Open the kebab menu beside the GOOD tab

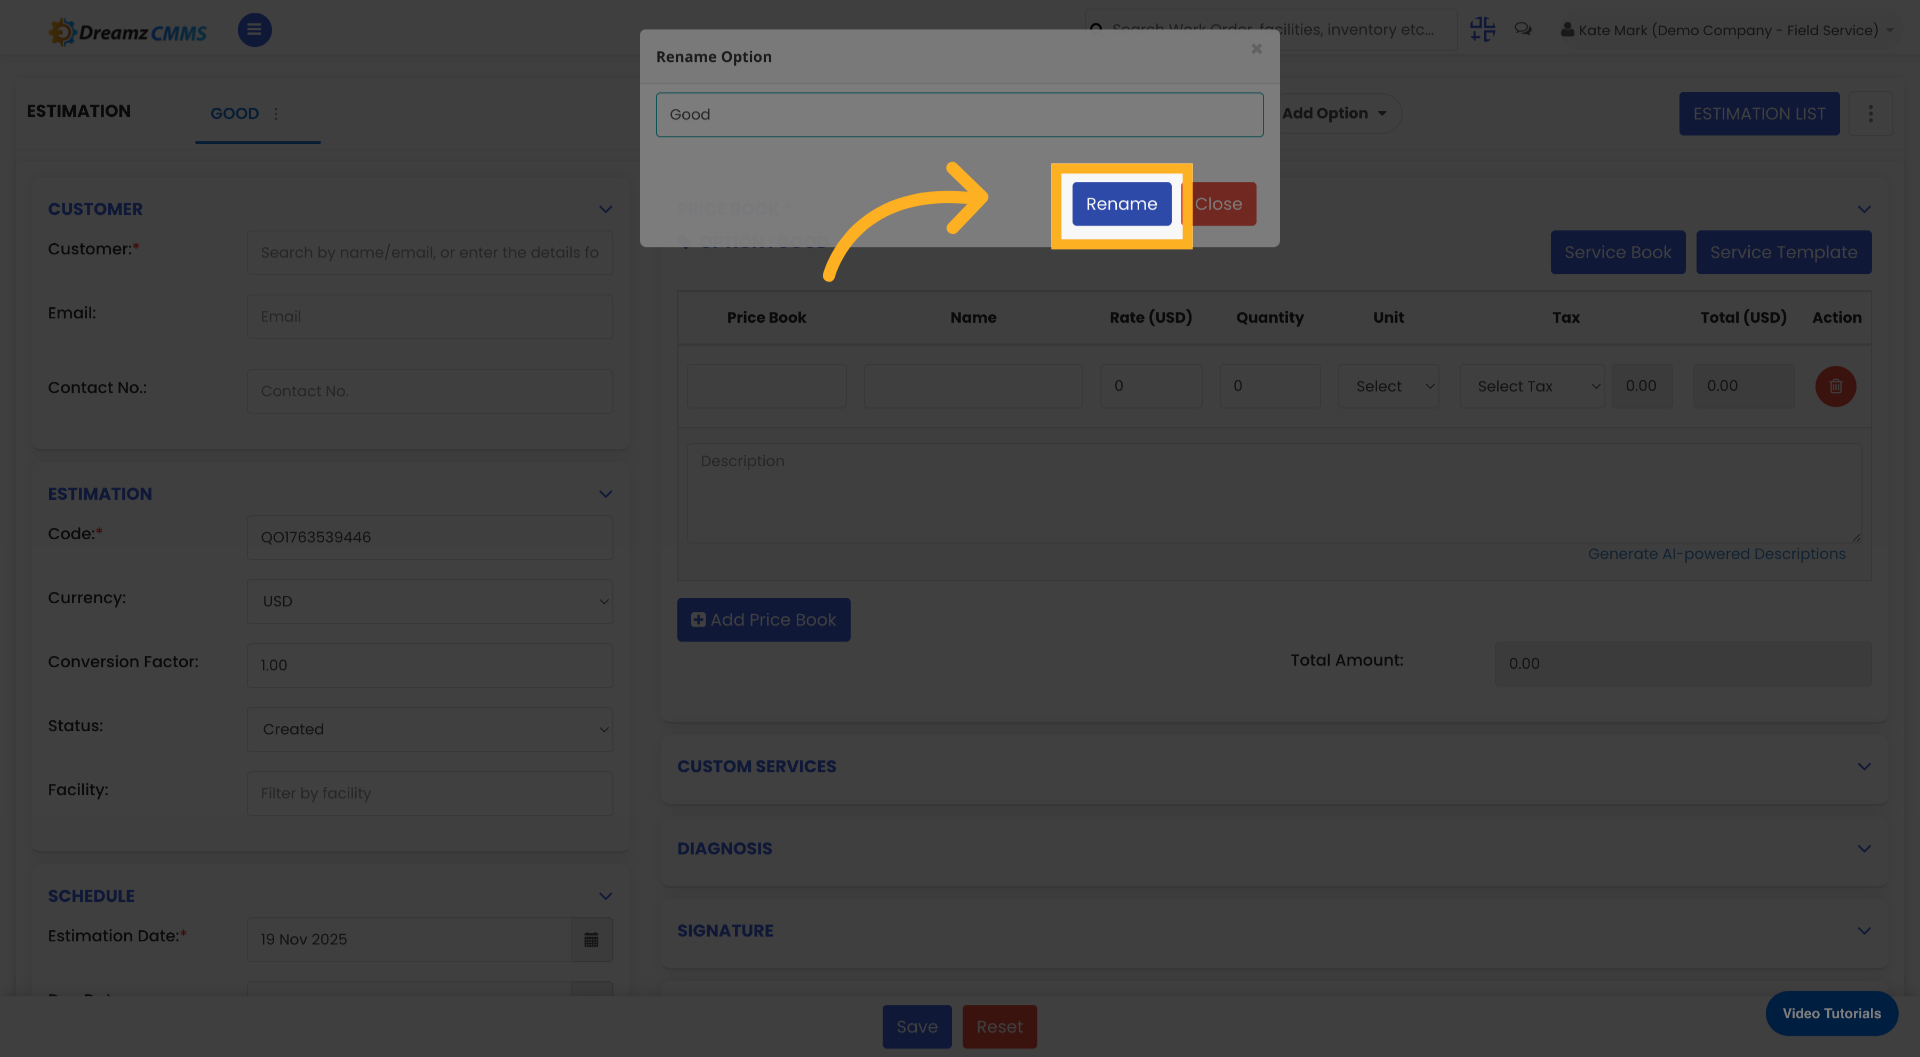(x=275, y=113)
